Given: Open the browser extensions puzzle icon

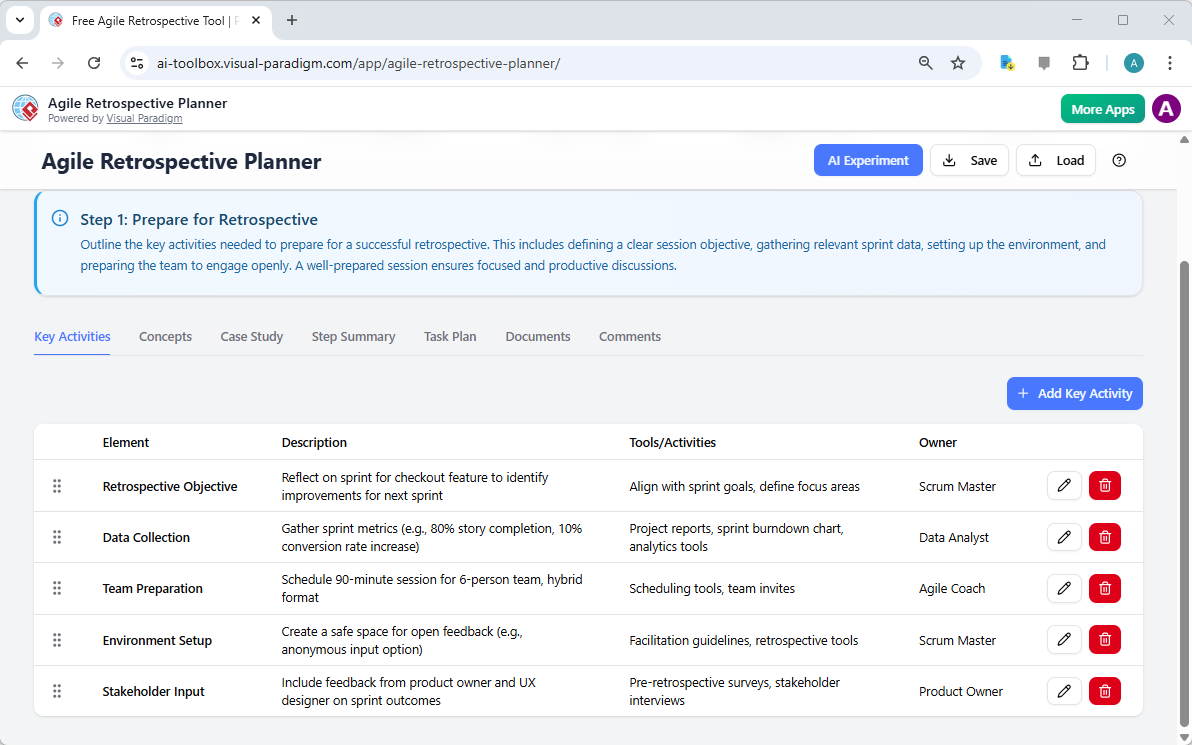Looking at the screenshot, I should point(1081,62).
